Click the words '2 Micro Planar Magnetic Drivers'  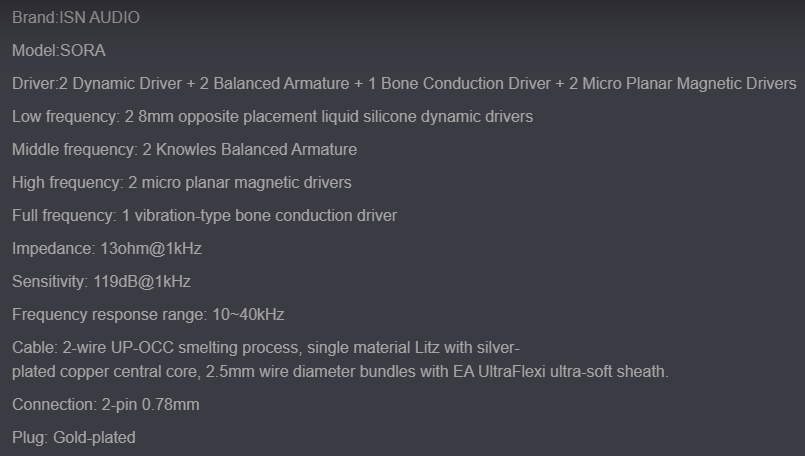click(683, 84)
